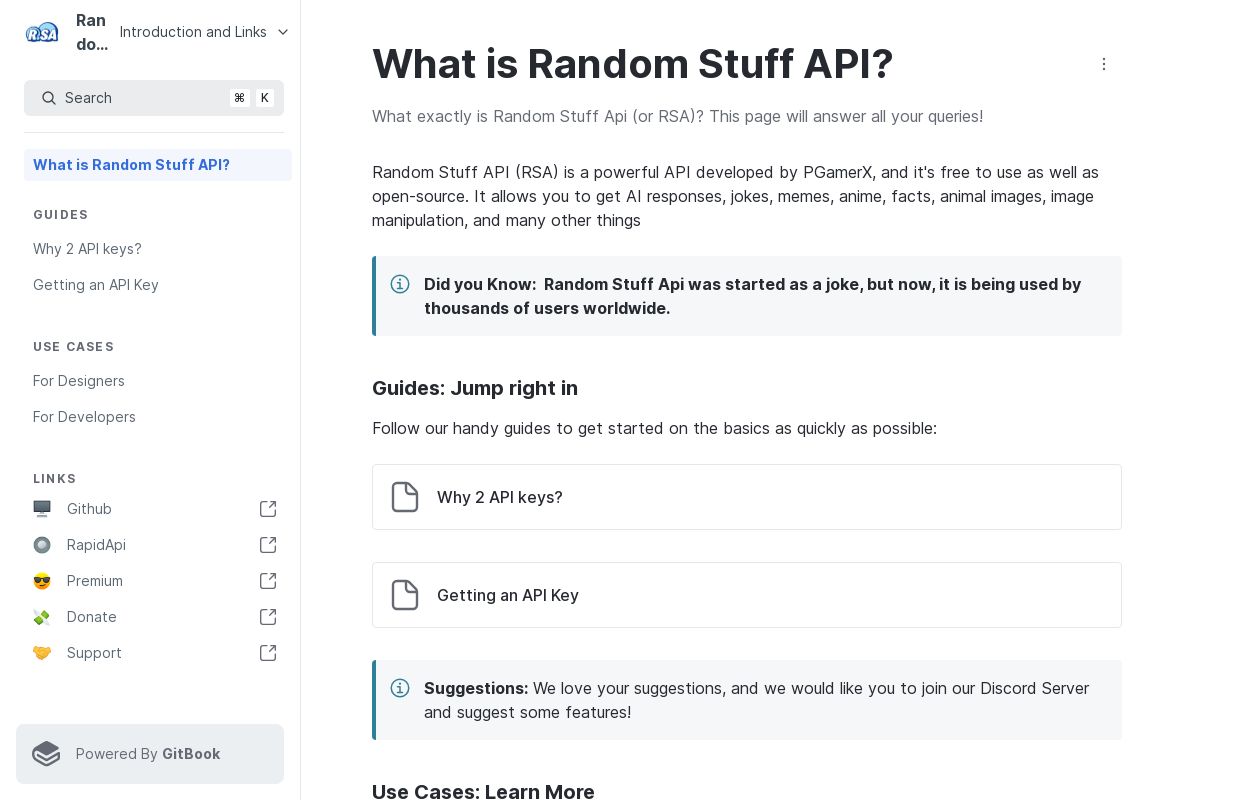
Task: Click the Random Stuff API site title
Action: pos(92,32)
